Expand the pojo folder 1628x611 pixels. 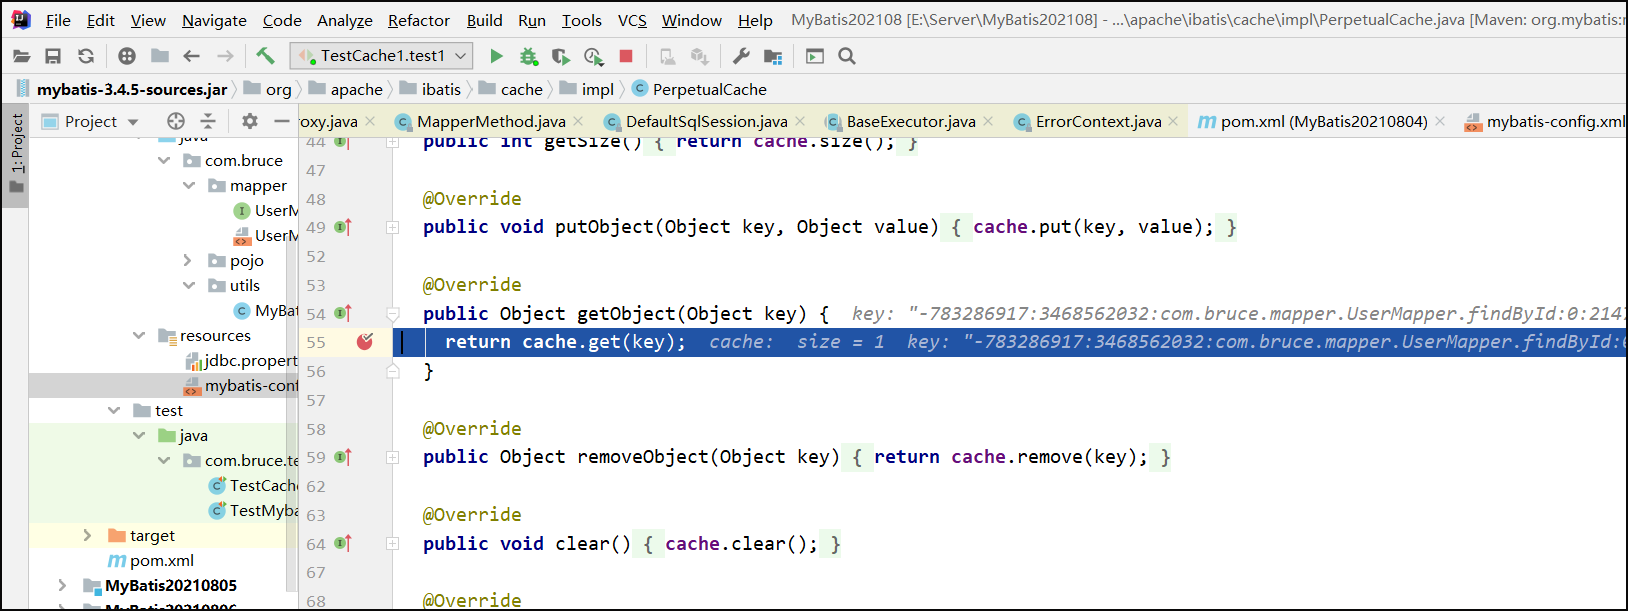click(x=189, y=260)
